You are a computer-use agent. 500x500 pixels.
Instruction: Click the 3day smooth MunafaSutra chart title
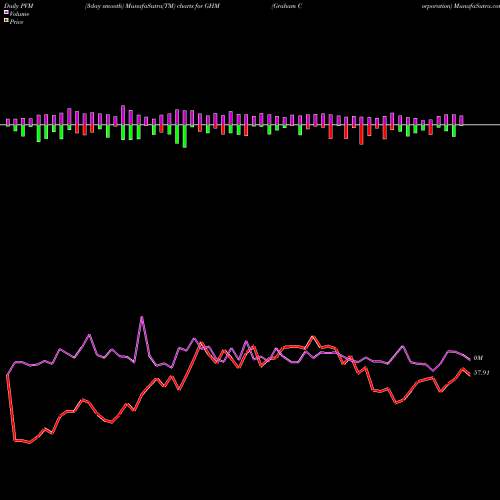point(152,6)
